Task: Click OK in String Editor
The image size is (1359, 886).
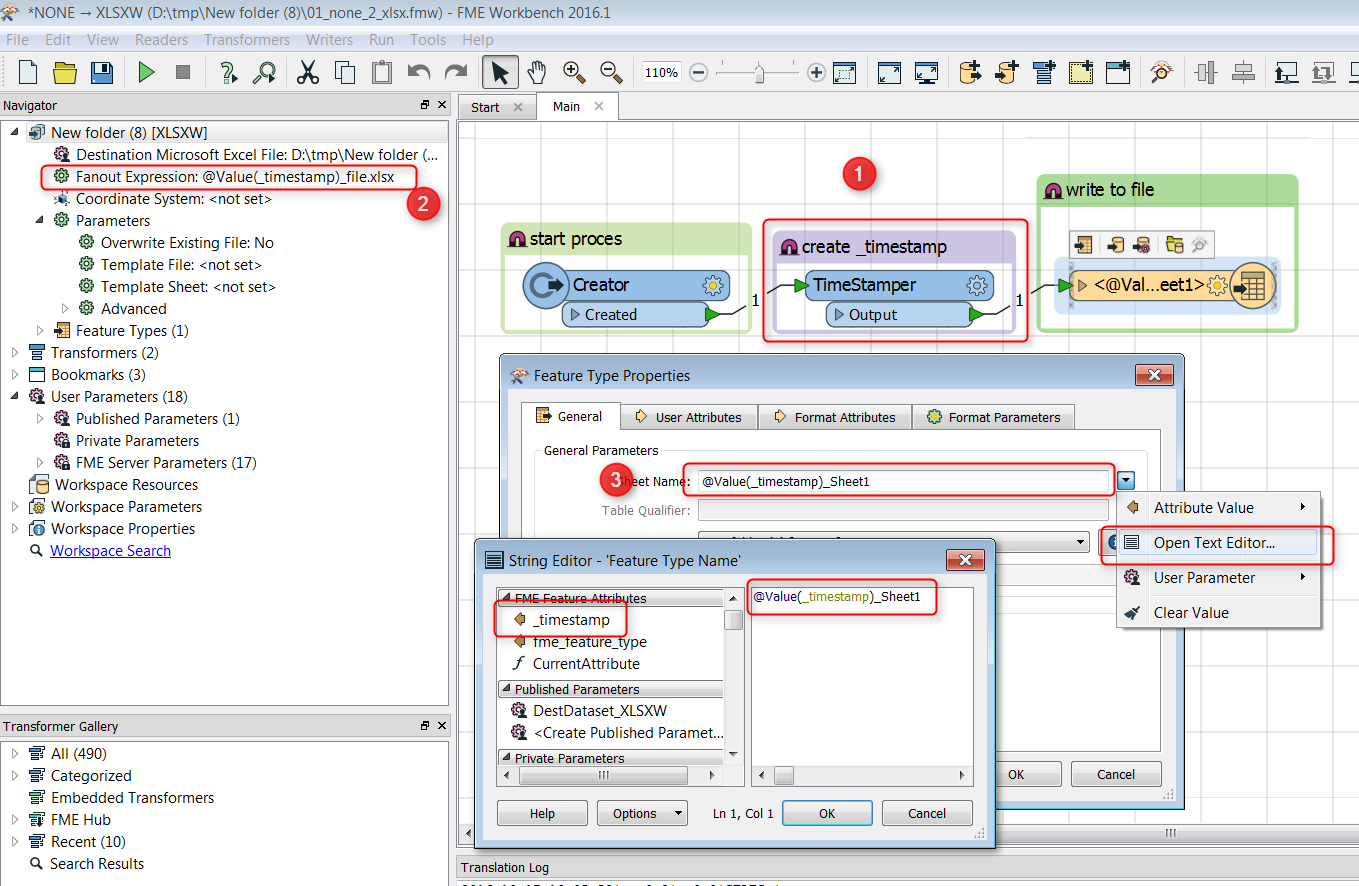Action: point(827,813)
